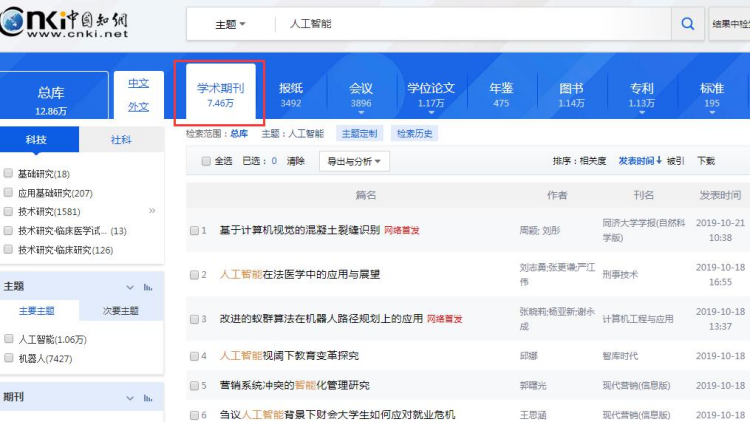This screenshot has height=422, width=750.
Task: Click the CNKI logo at top left
Action: (x=65, y=22)
